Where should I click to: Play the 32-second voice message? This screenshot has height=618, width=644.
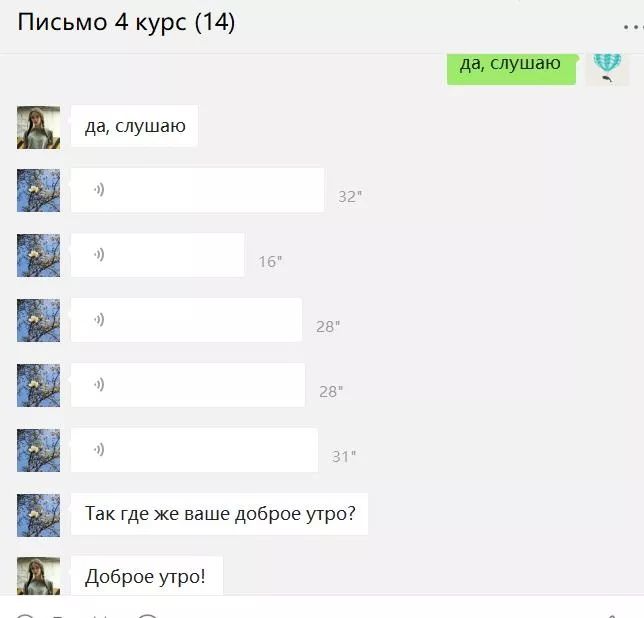(197, 190)
